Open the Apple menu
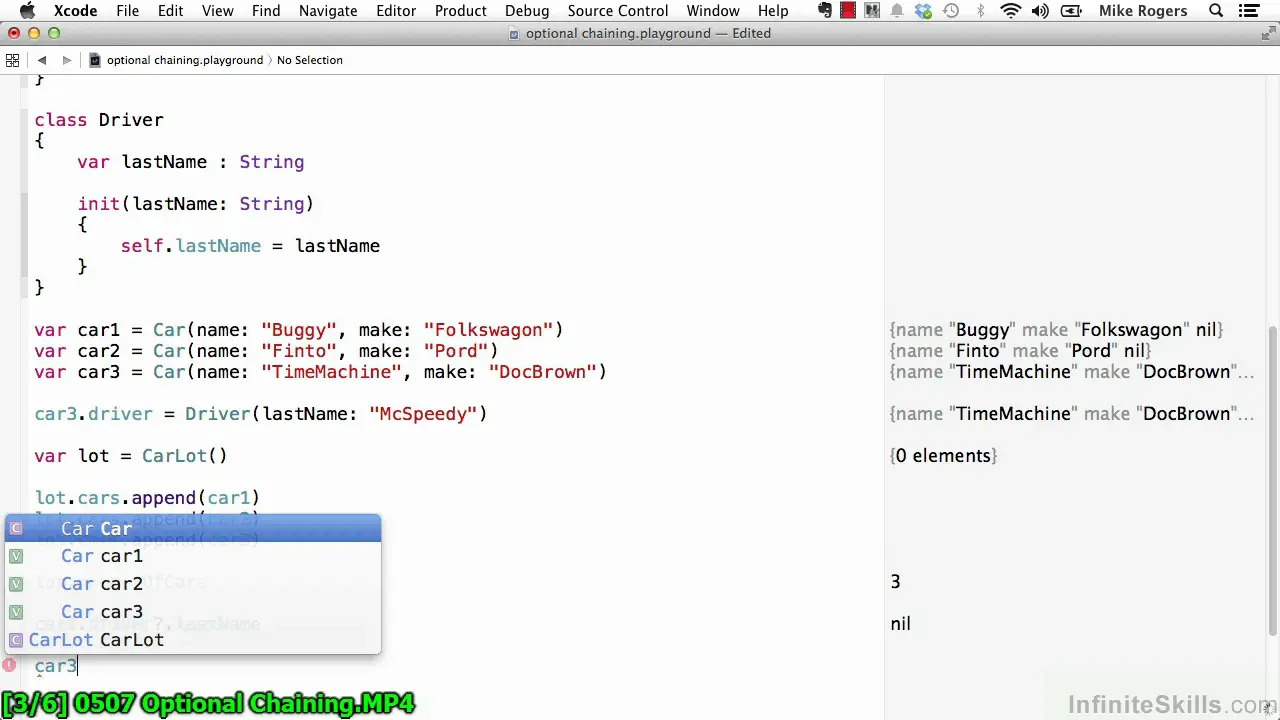Viewport: 1280px width, 720px height. (28, 11)
